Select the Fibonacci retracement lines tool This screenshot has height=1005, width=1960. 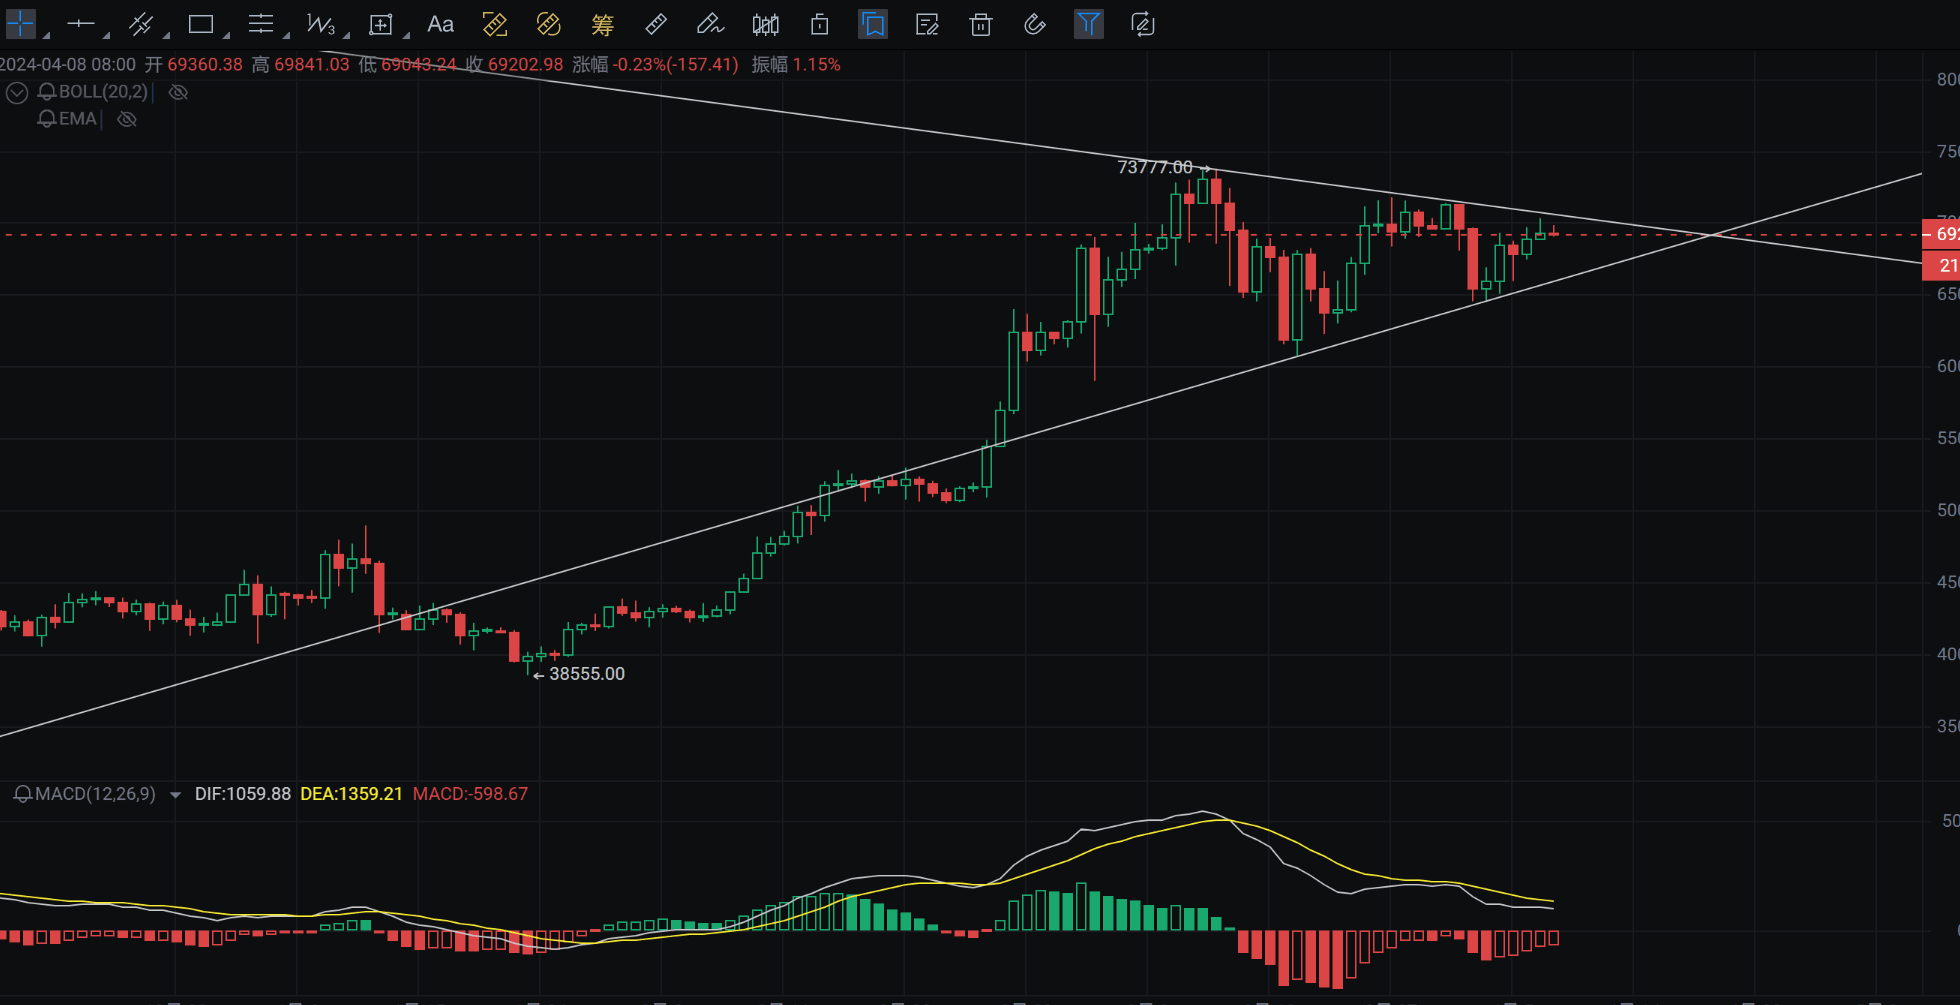[x=260, y=24]
